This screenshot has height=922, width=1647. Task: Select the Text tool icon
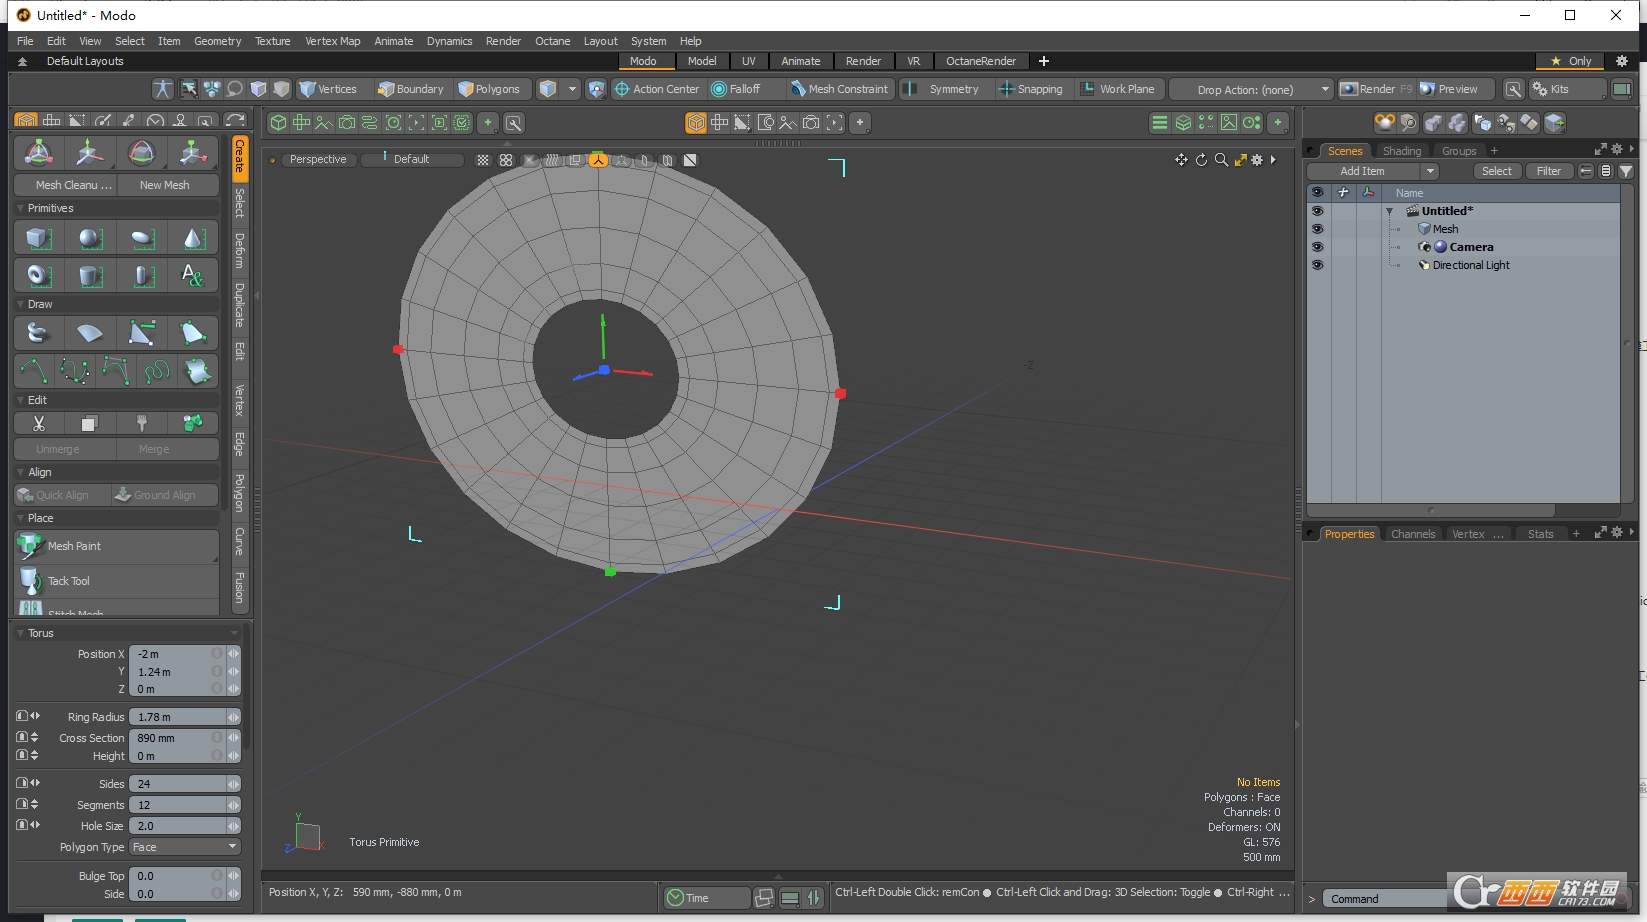coord(193,275)
